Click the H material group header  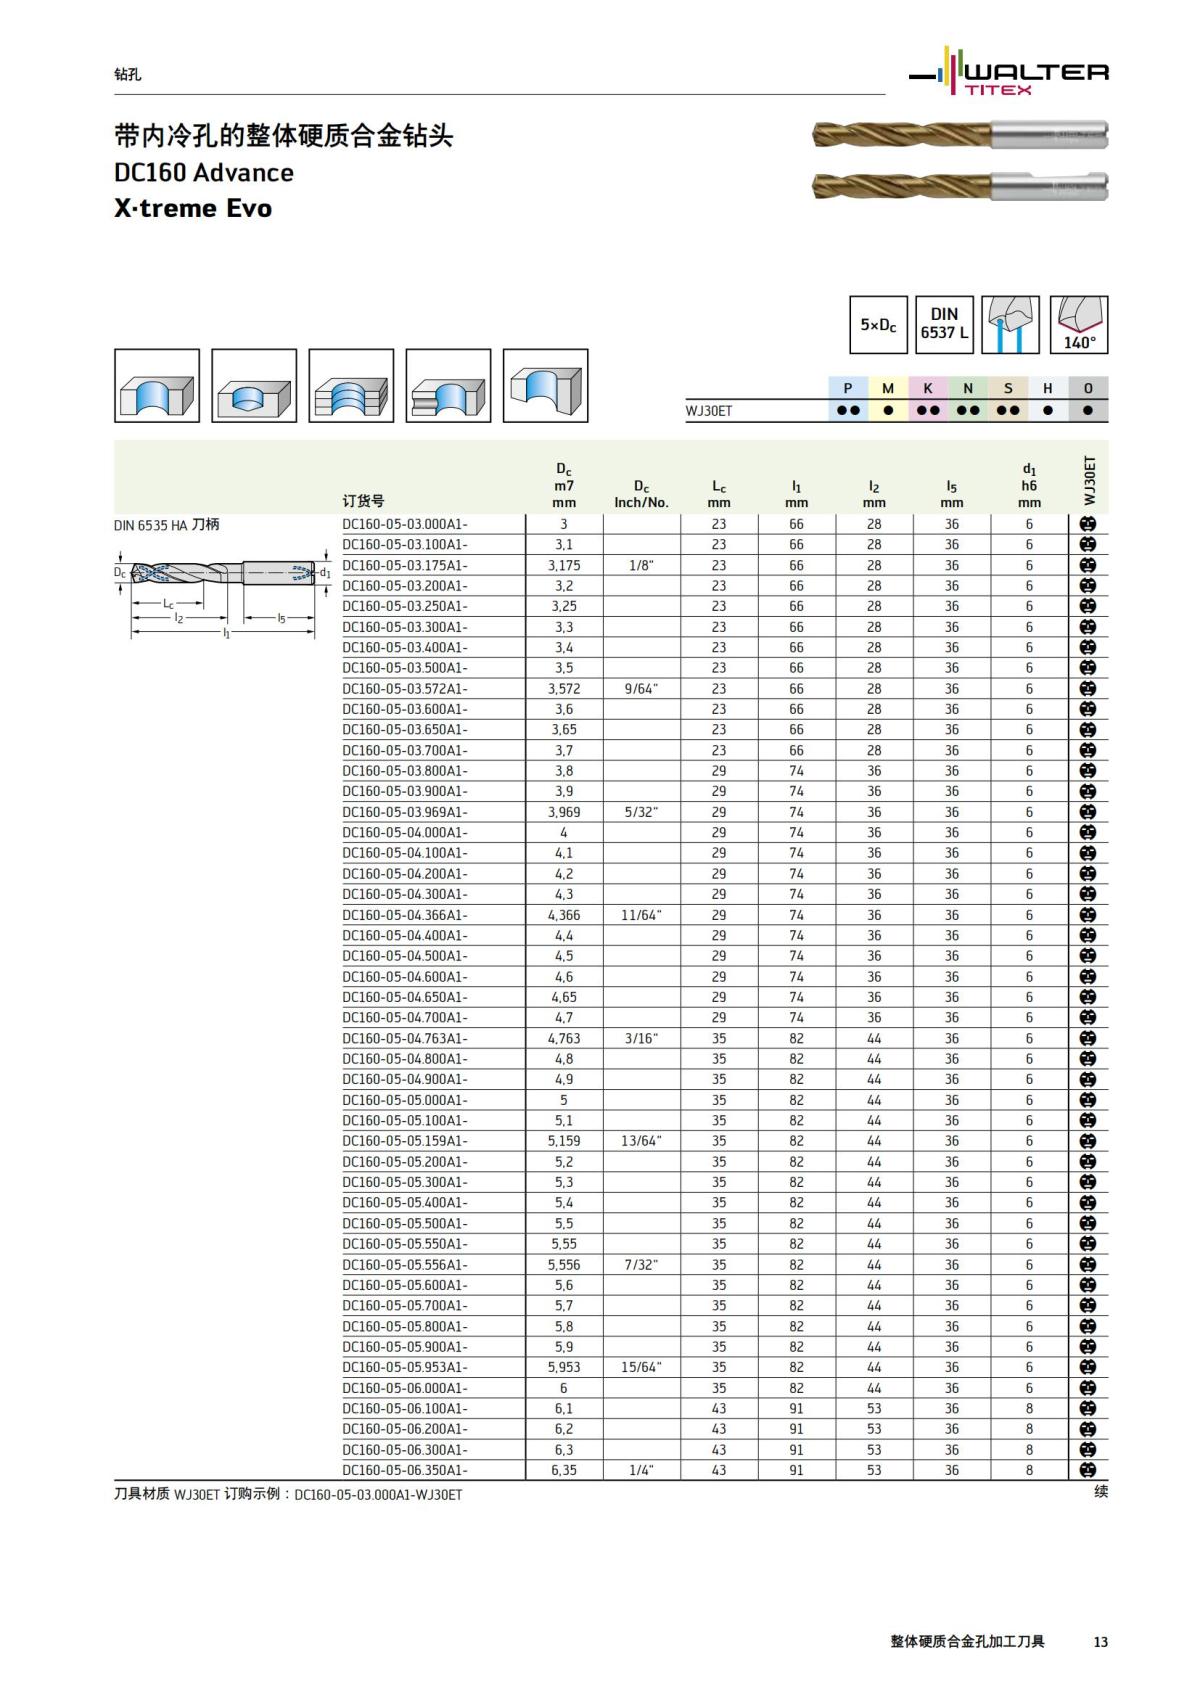pos(1048,388)
